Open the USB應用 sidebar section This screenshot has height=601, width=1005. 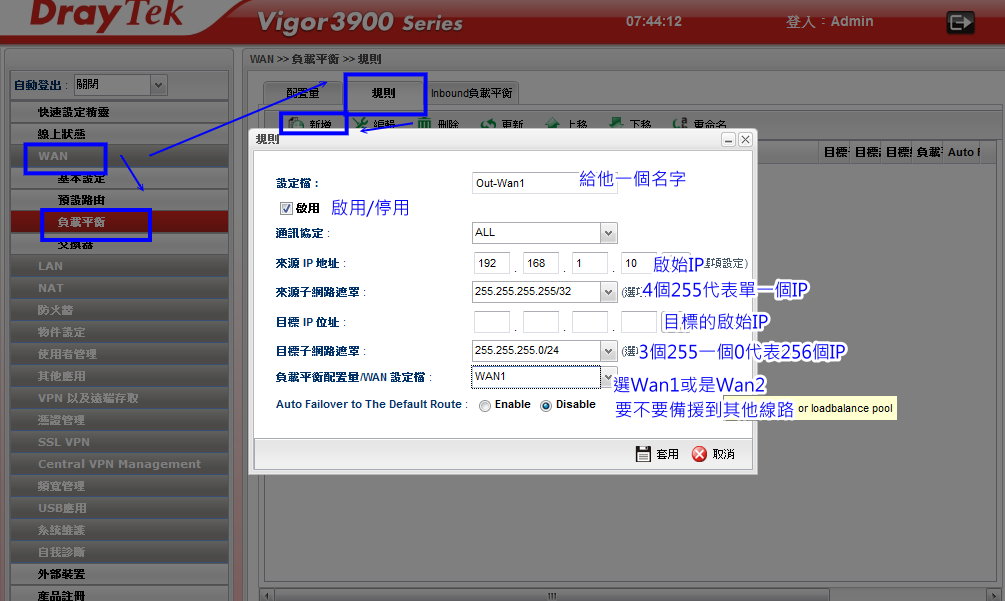click(x=119, y=508)
